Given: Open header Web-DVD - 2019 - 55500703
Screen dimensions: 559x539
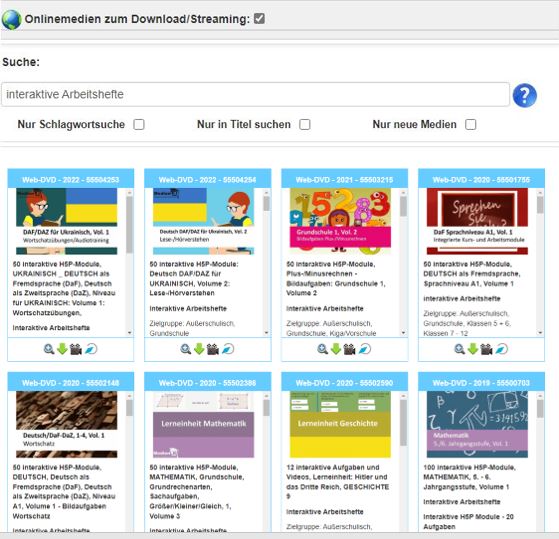Looking at the screenshot, I should click(481, 383).
